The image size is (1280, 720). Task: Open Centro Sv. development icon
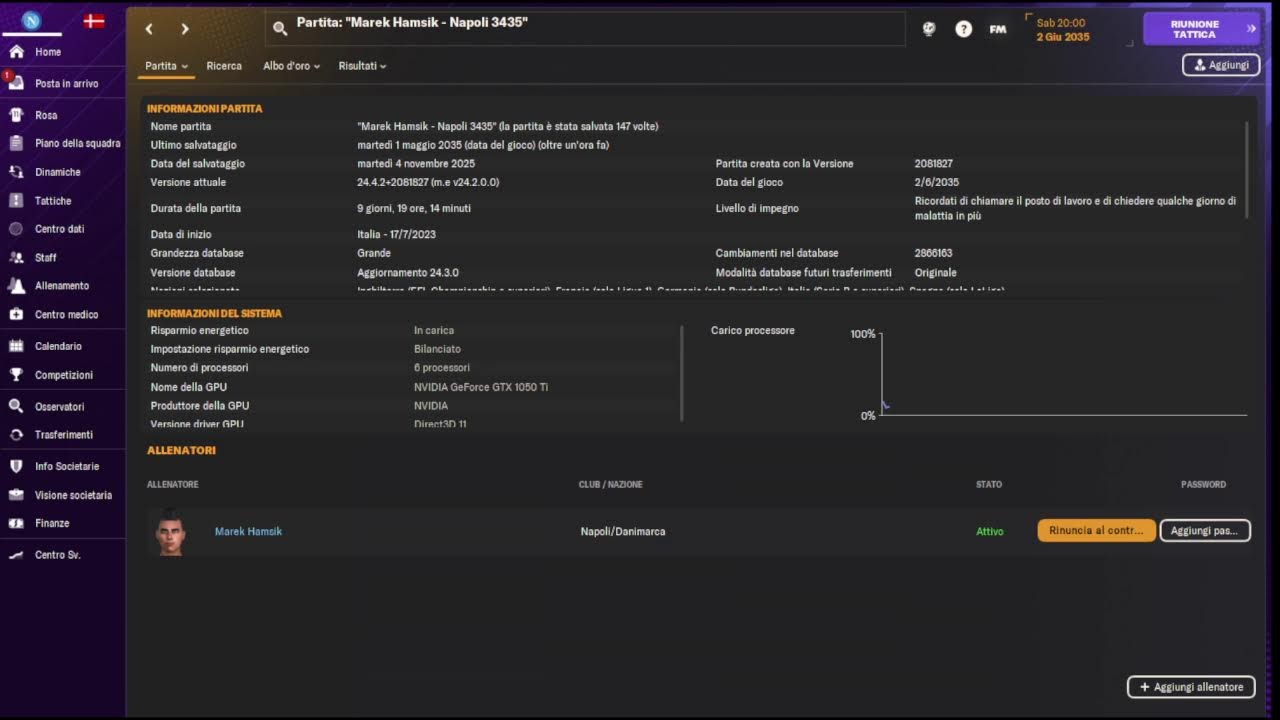click(16, 555)
